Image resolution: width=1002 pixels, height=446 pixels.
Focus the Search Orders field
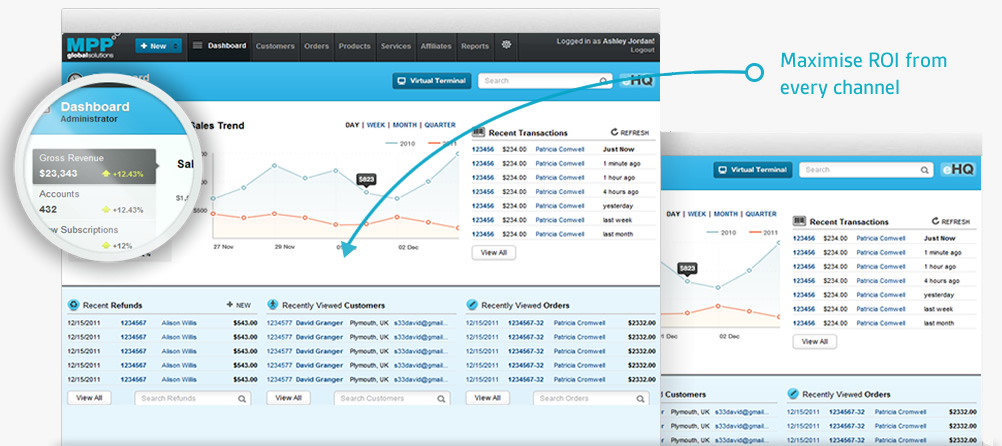(591, 398)
